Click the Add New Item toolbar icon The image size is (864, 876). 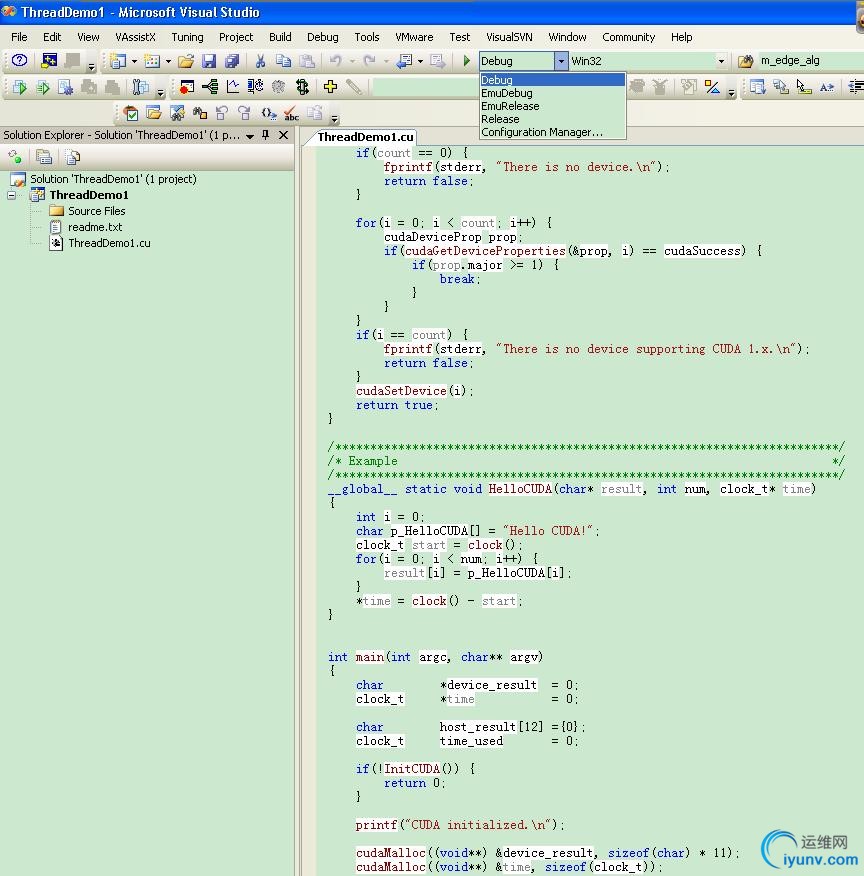point(152,61)
